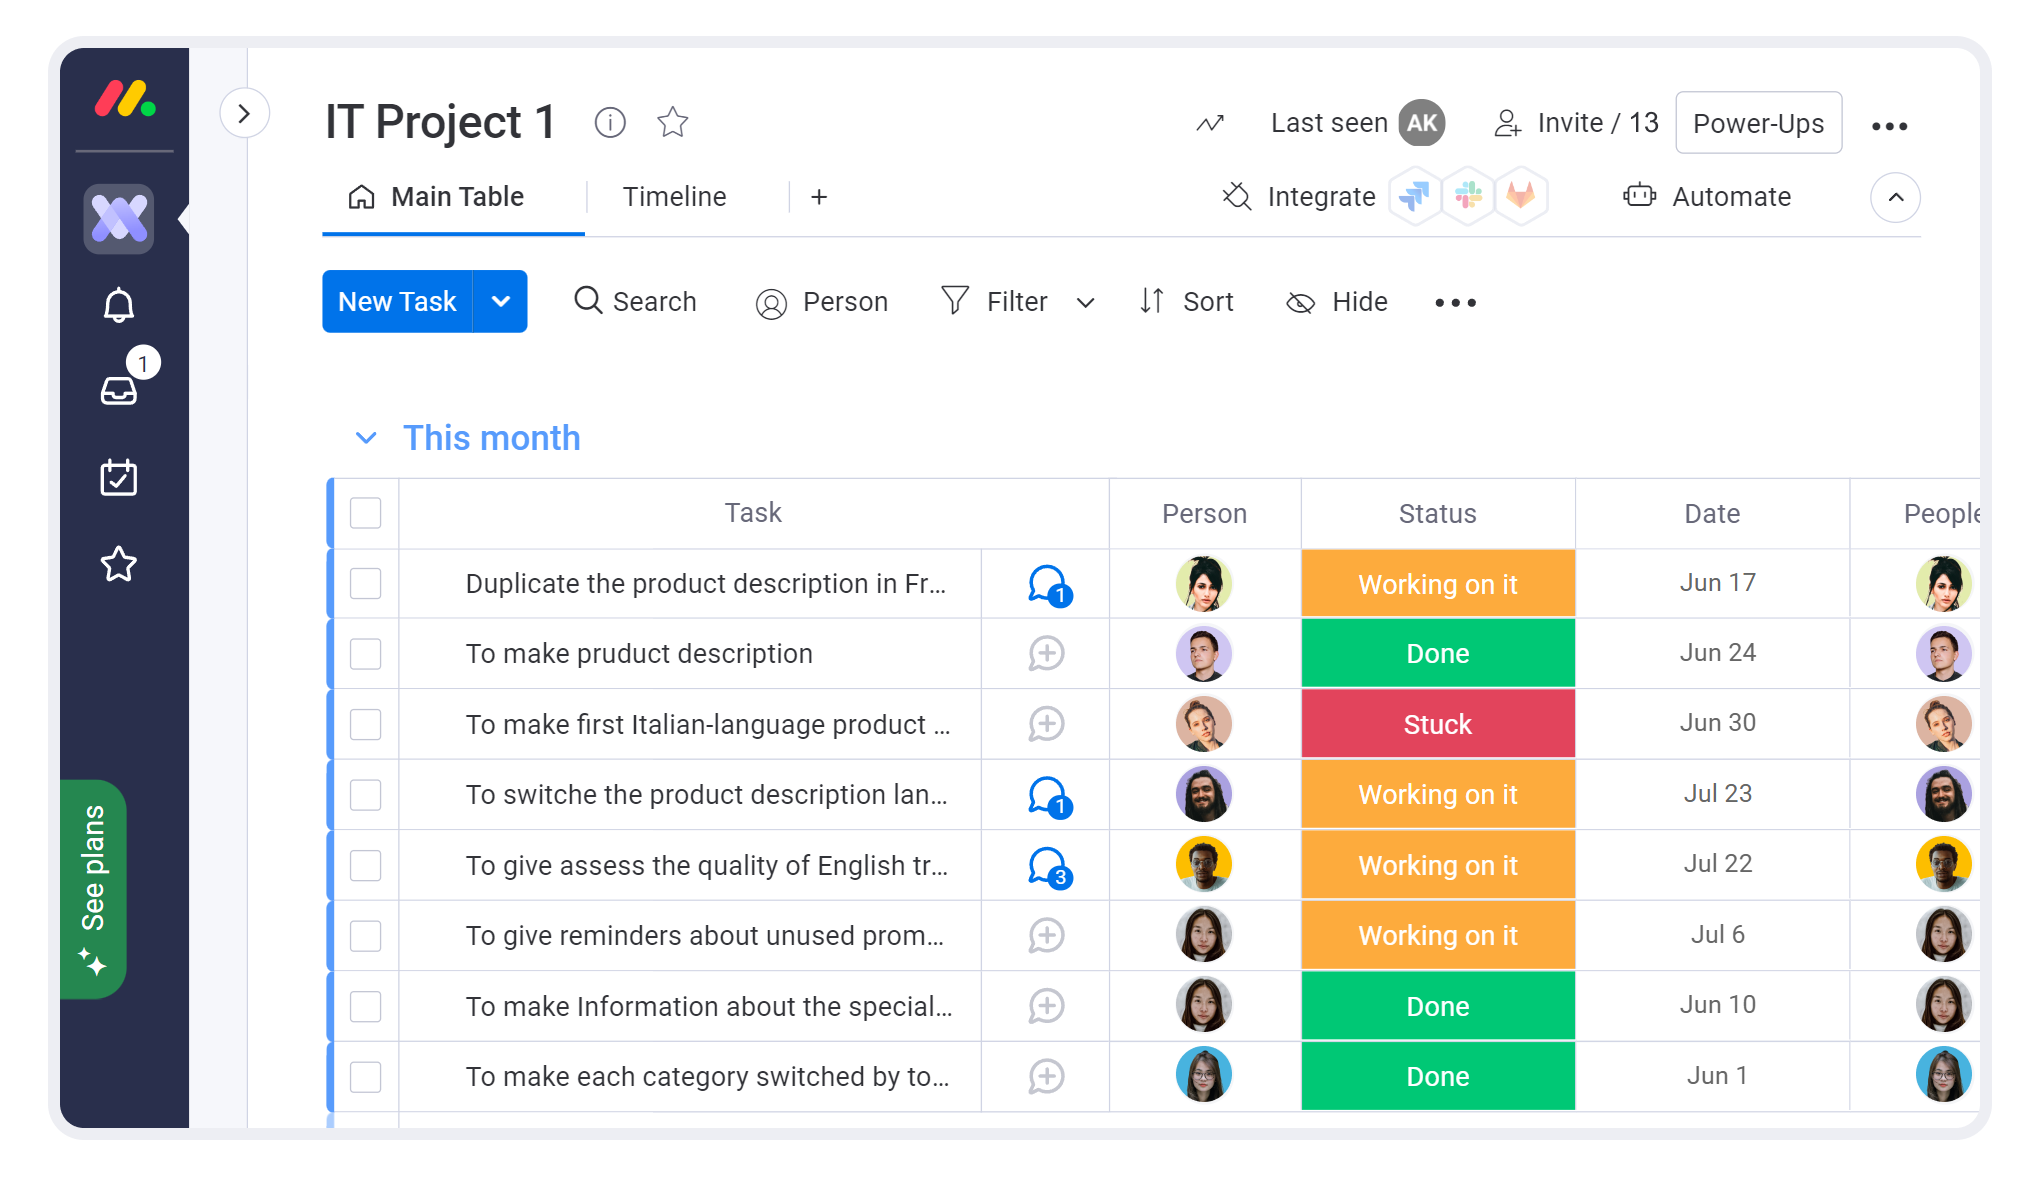
Task: Expand the Filter options chevron
Action: click(1085, 301)
